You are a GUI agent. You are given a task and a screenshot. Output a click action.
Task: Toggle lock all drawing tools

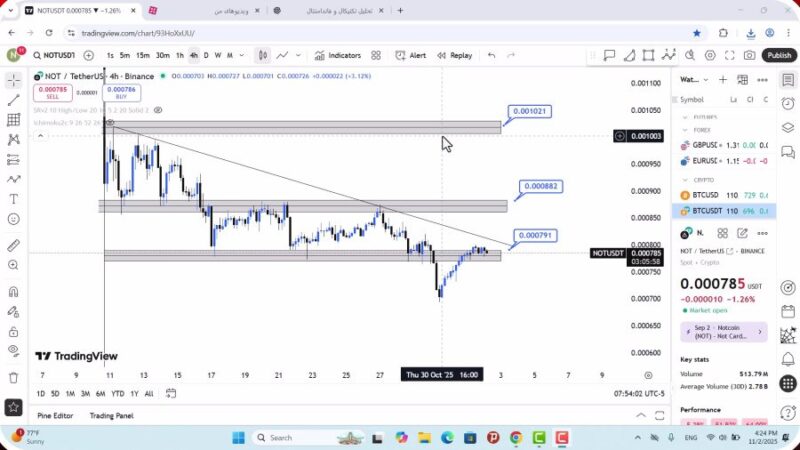pos(13,330)
